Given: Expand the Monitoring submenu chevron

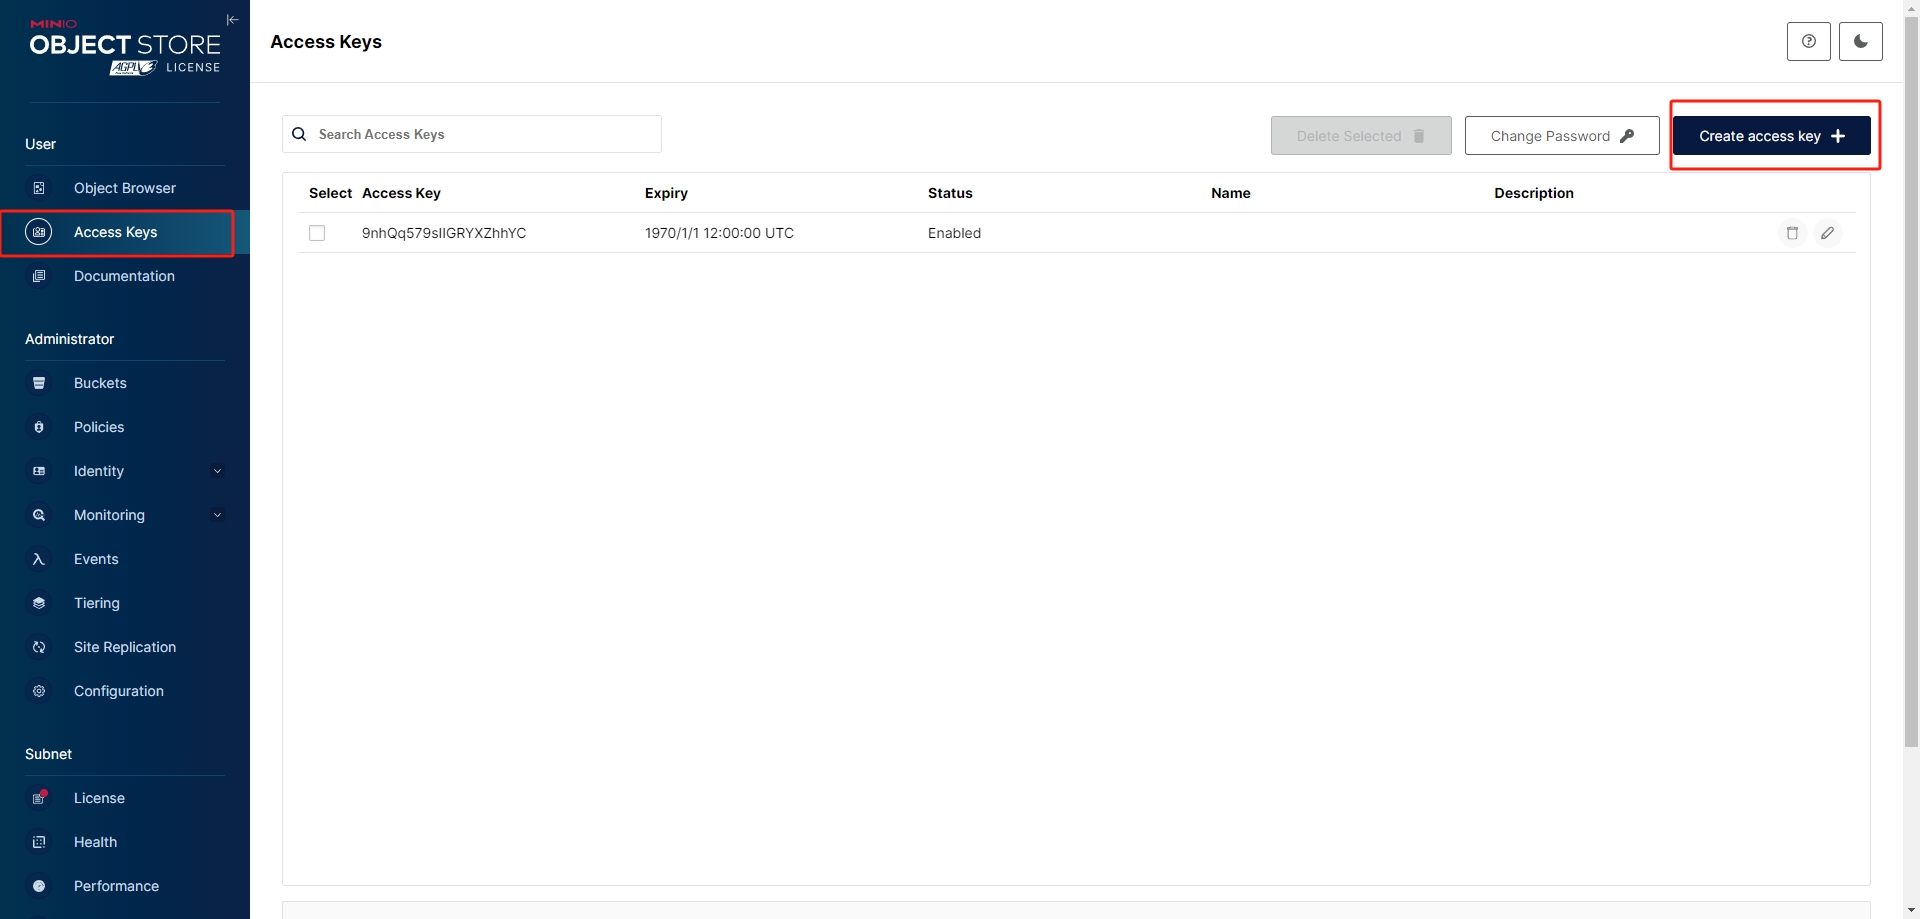Looking at the screenshot, I should [x=217, y=515].
